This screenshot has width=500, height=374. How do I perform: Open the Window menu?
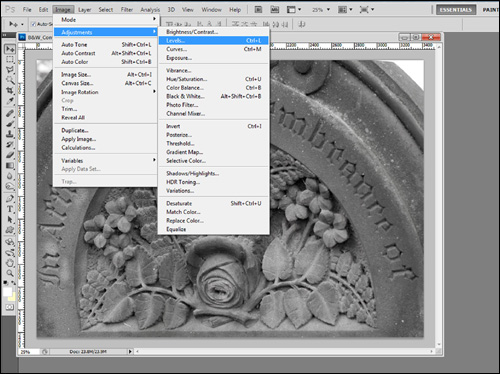(x=211, y=10)
